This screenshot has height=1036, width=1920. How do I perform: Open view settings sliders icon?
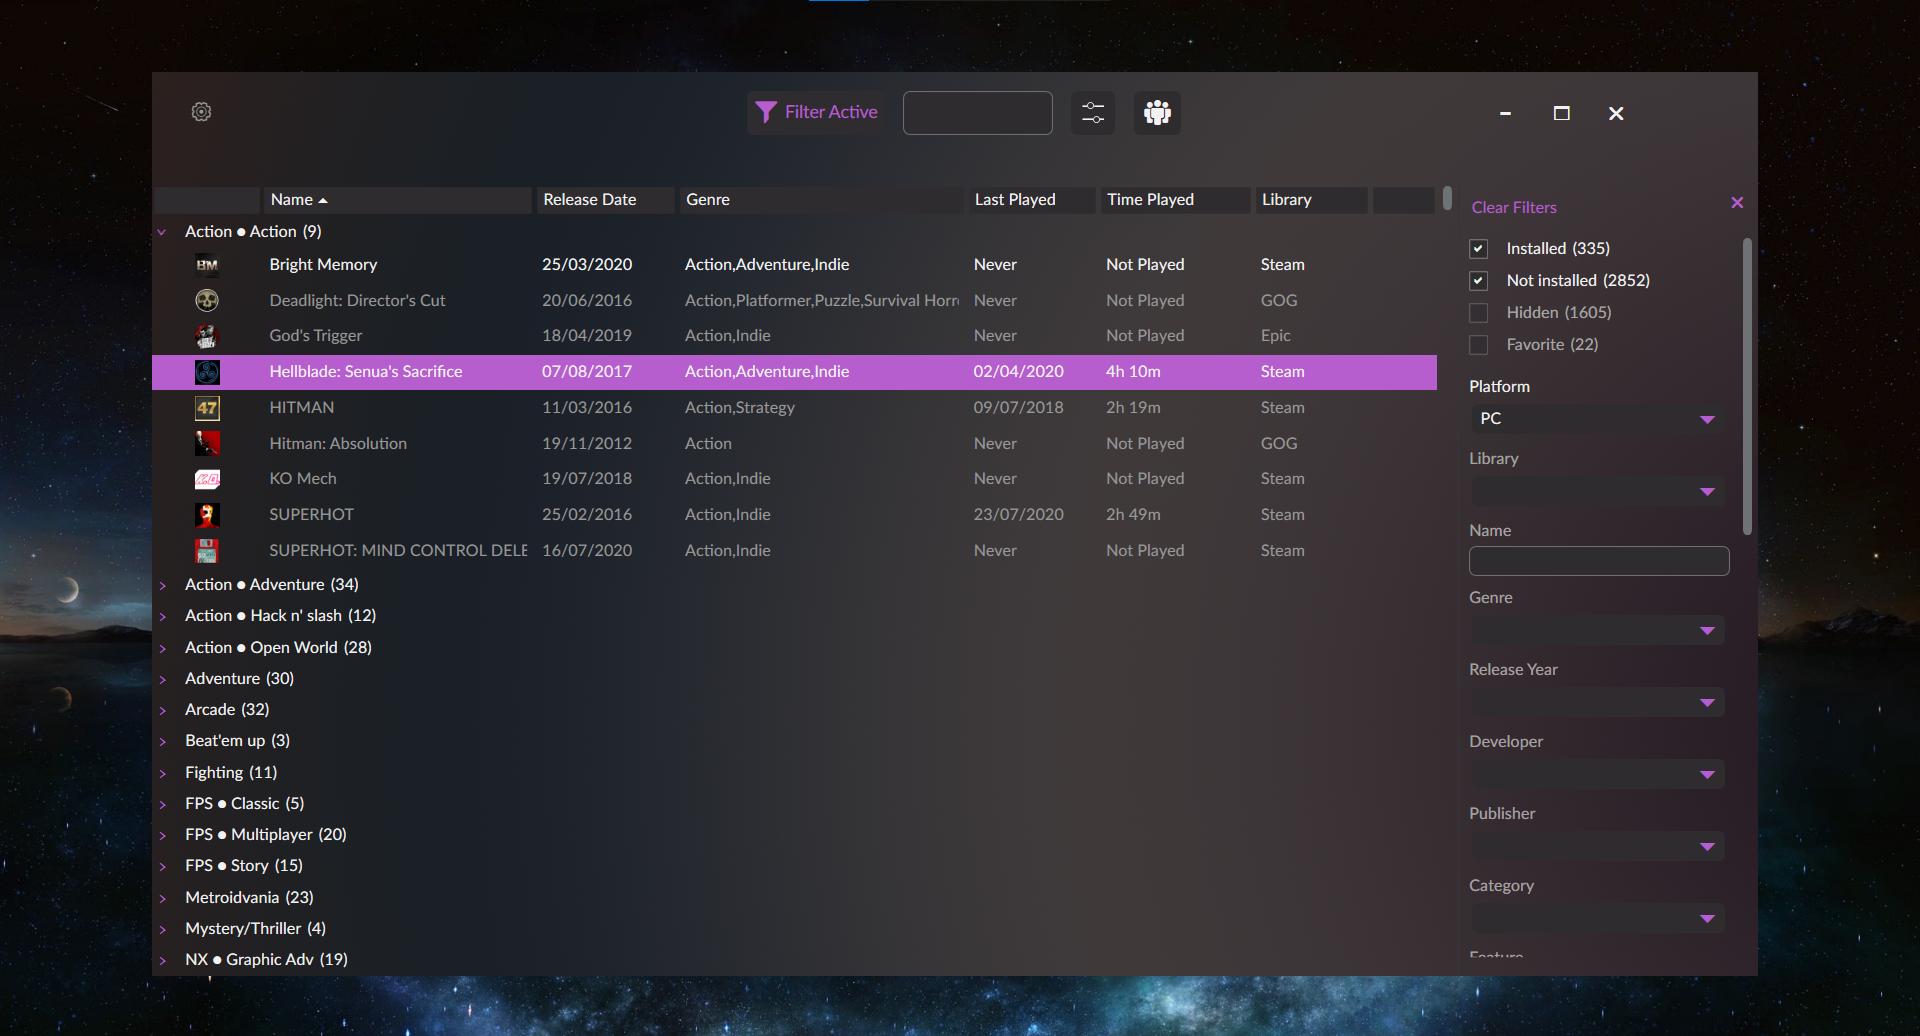[x=1093, y=113]
